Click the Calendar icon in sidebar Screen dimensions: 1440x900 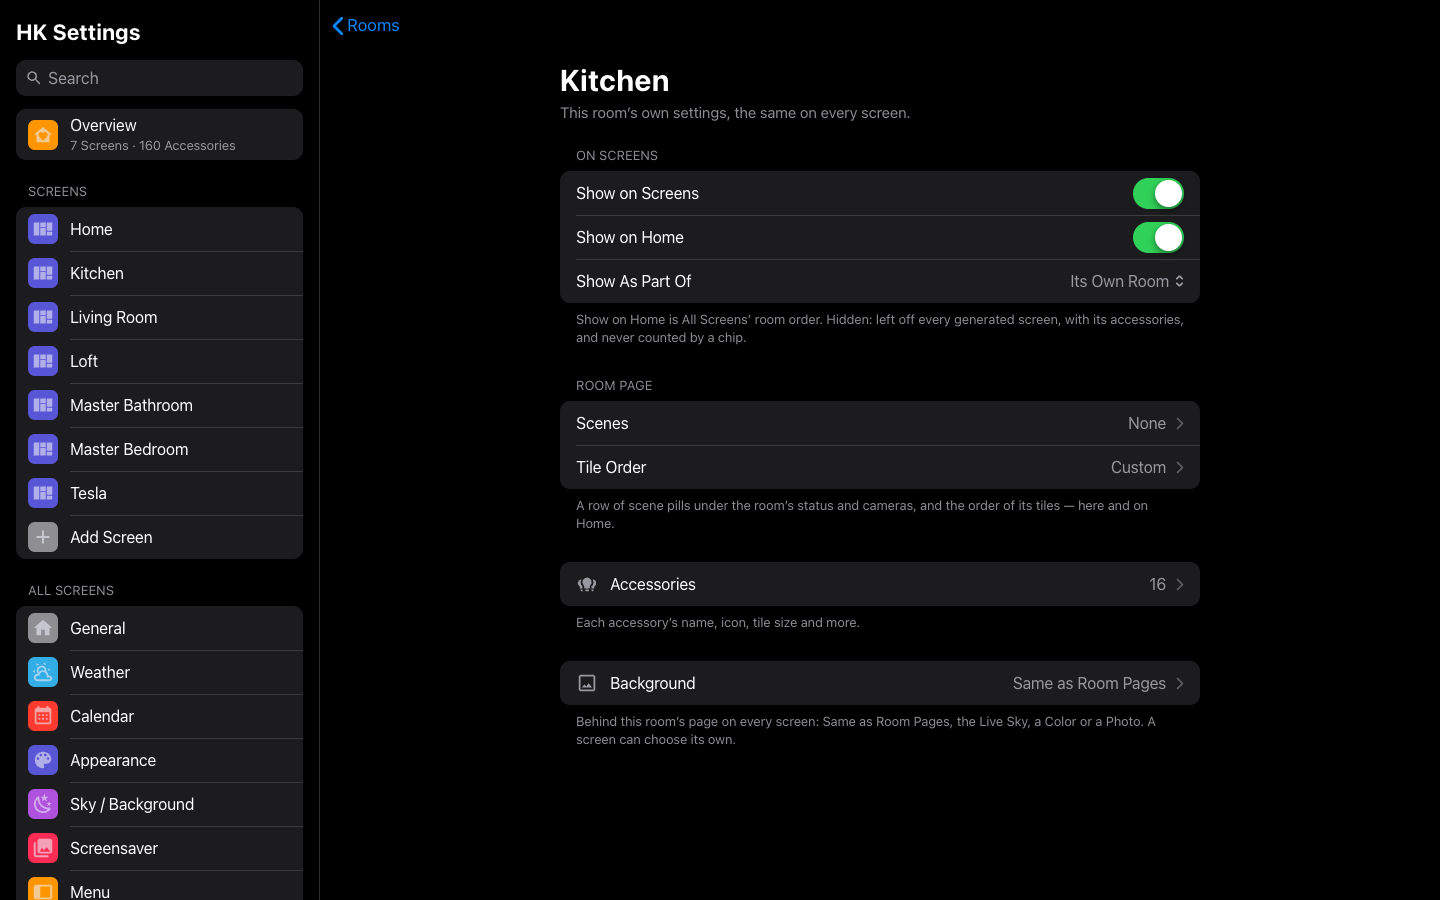pos(43,716)
